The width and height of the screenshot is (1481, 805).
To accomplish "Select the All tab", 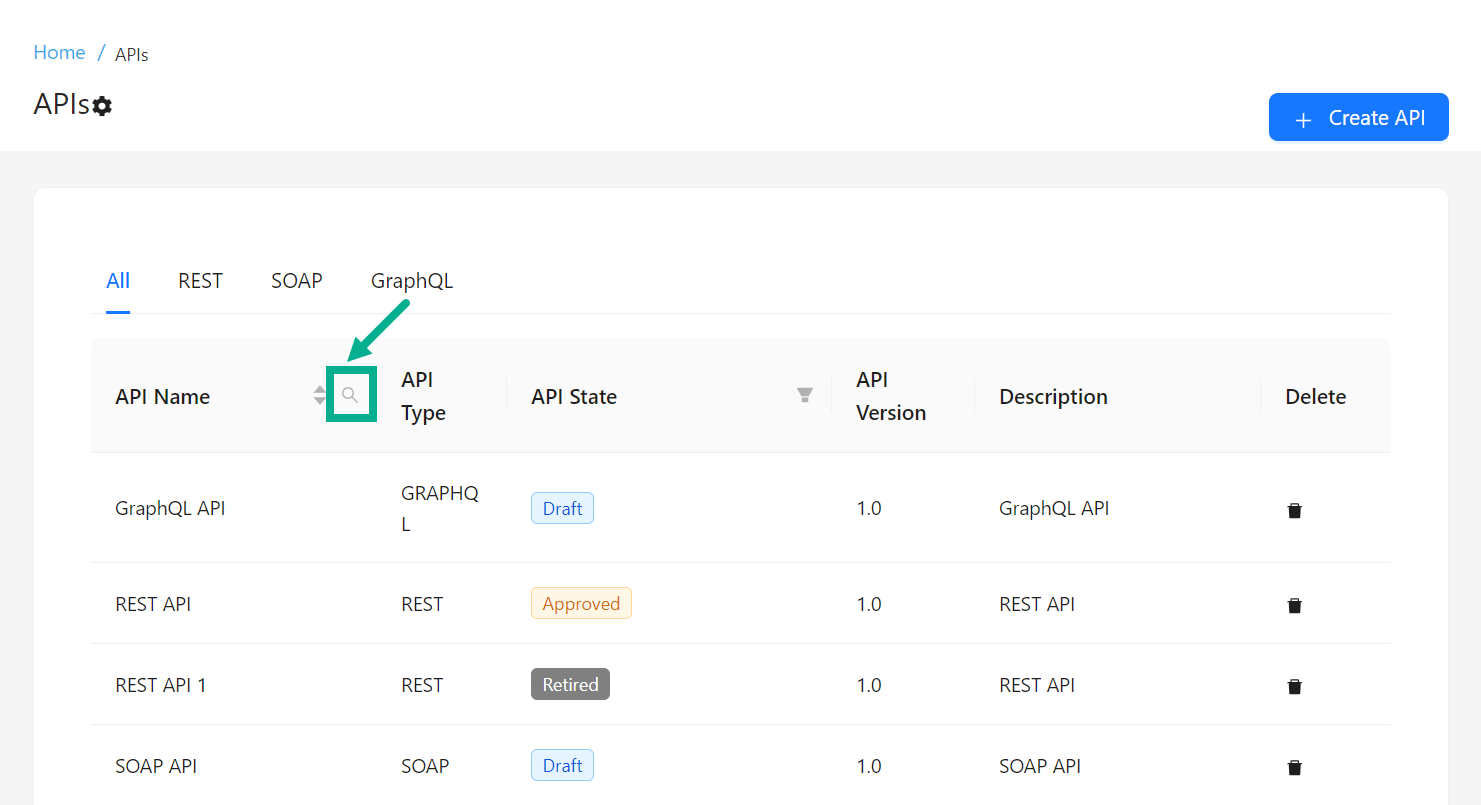I will coord(118,281).
